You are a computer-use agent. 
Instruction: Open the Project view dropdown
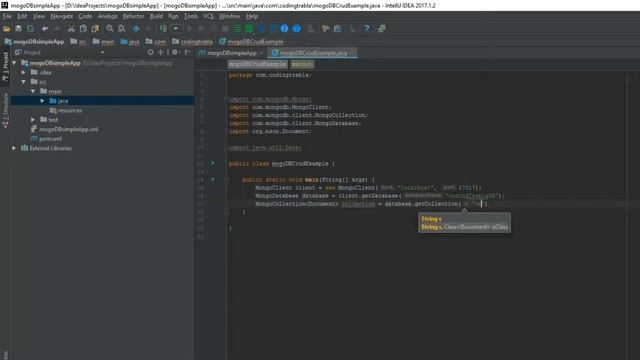tap(102, 52)
